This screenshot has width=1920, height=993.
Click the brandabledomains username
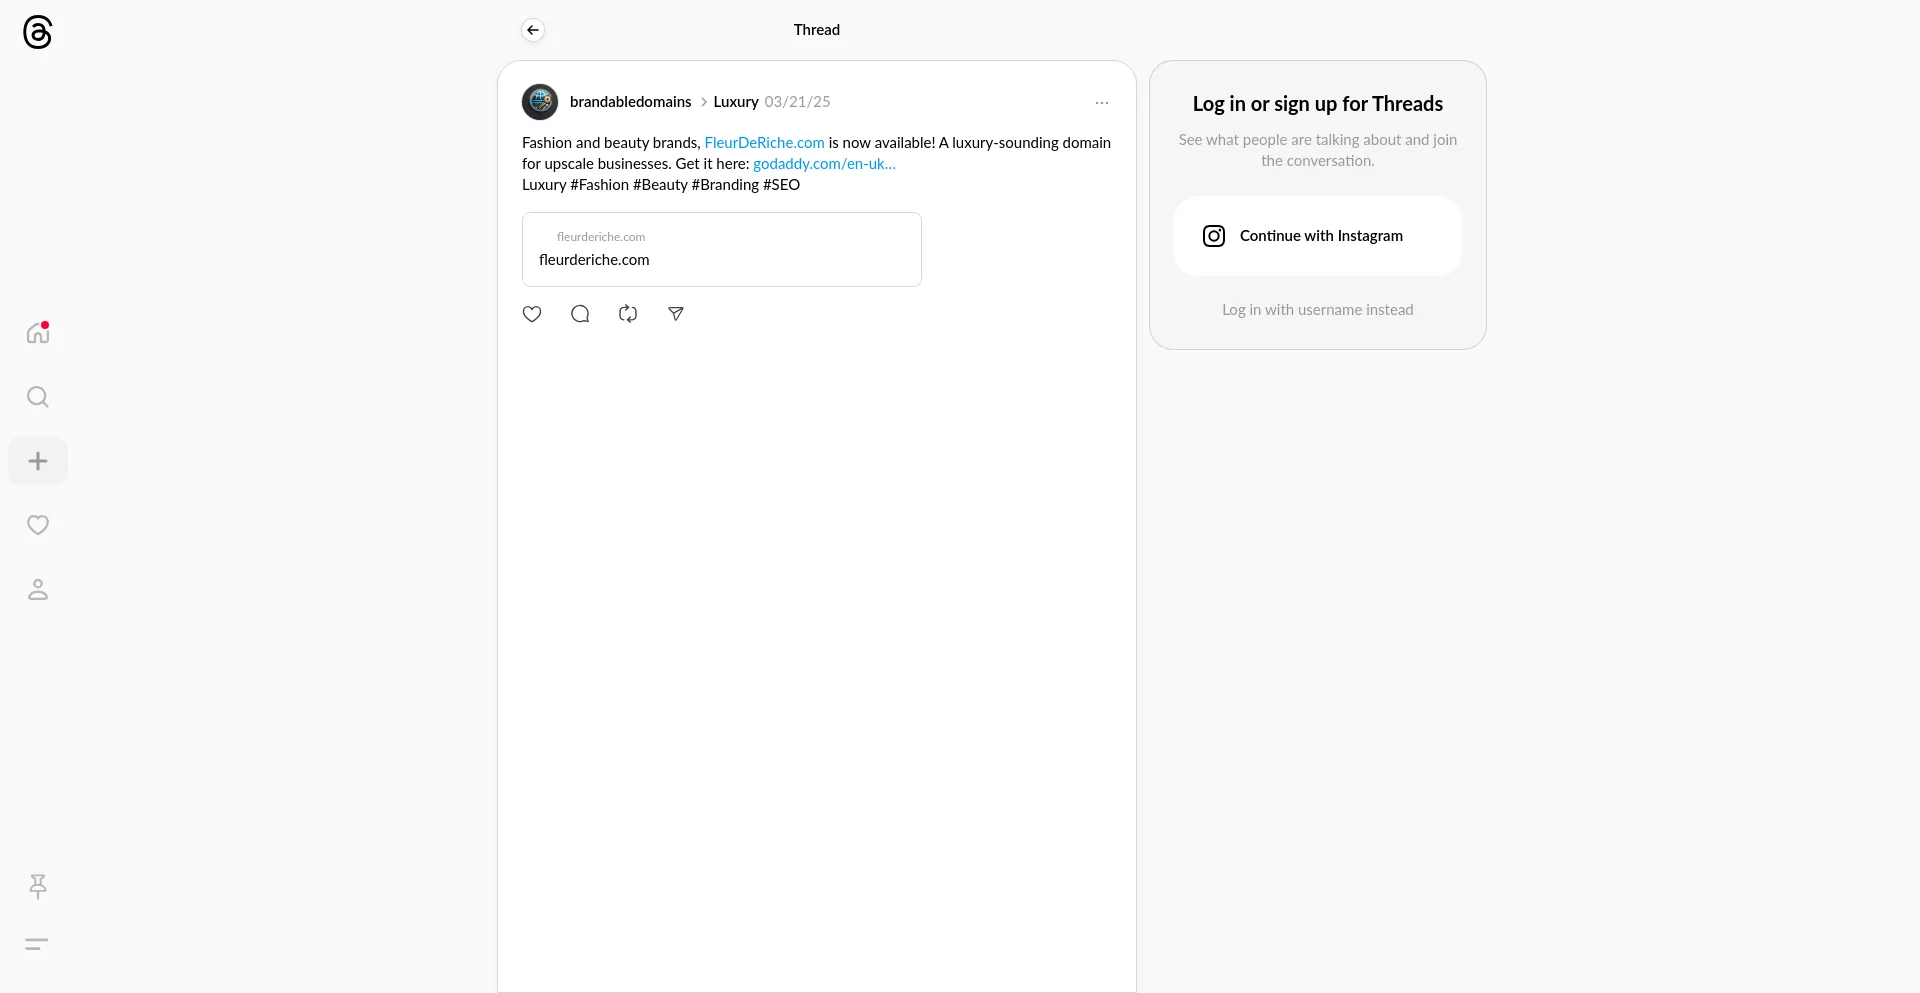click(x=631, y=102)
